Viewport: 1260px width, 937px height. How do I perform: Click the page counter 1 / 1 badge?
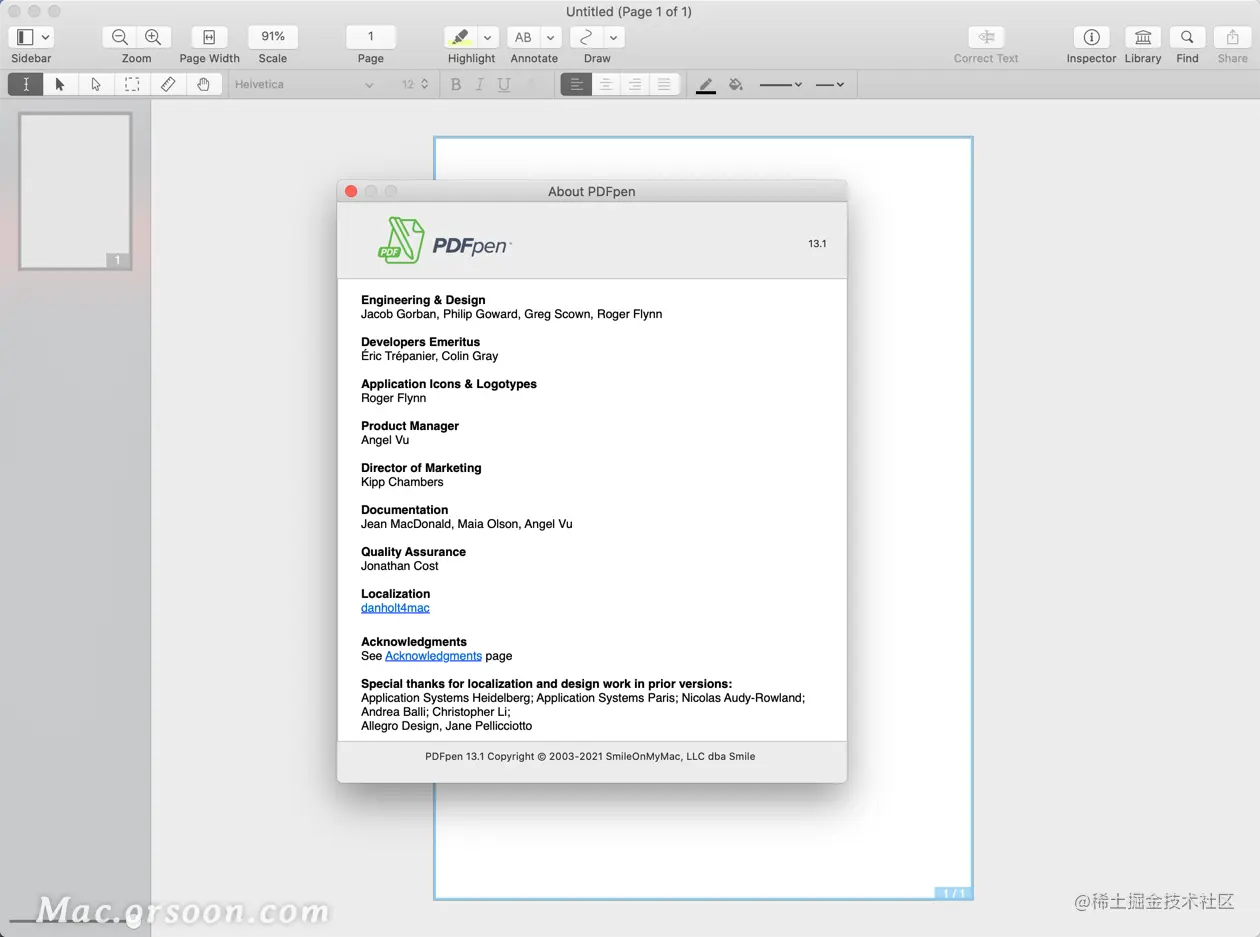point(953,893)
